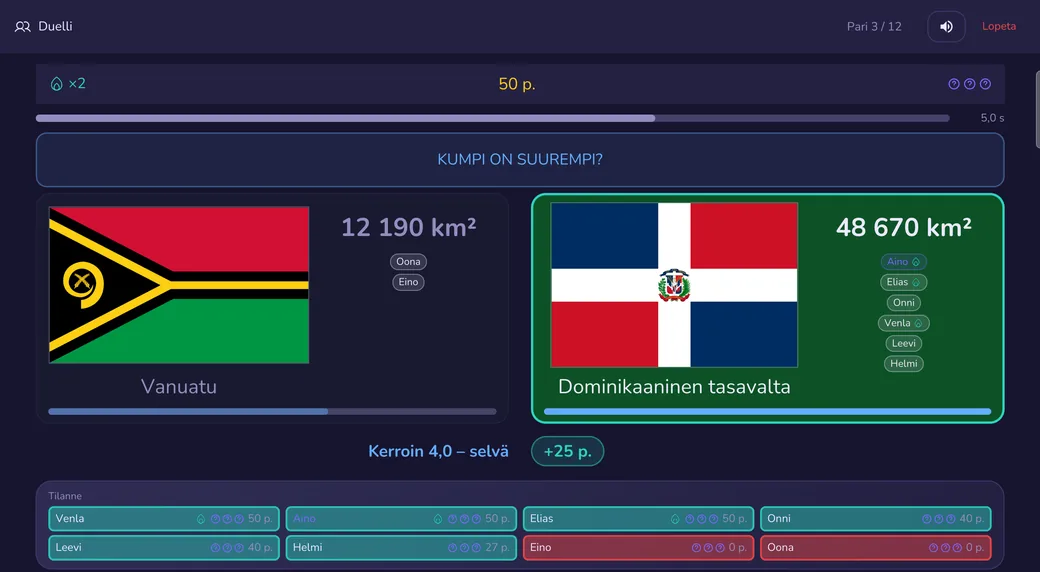Select Aino's scoreboard row
The height and width of the screenshot is (572, 1040).
(x=401, y=519)
